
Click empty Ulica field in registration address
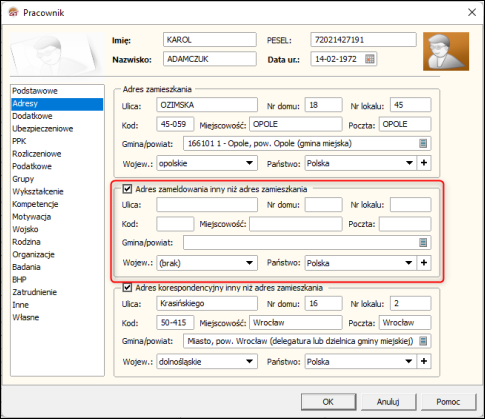point(207,204)
